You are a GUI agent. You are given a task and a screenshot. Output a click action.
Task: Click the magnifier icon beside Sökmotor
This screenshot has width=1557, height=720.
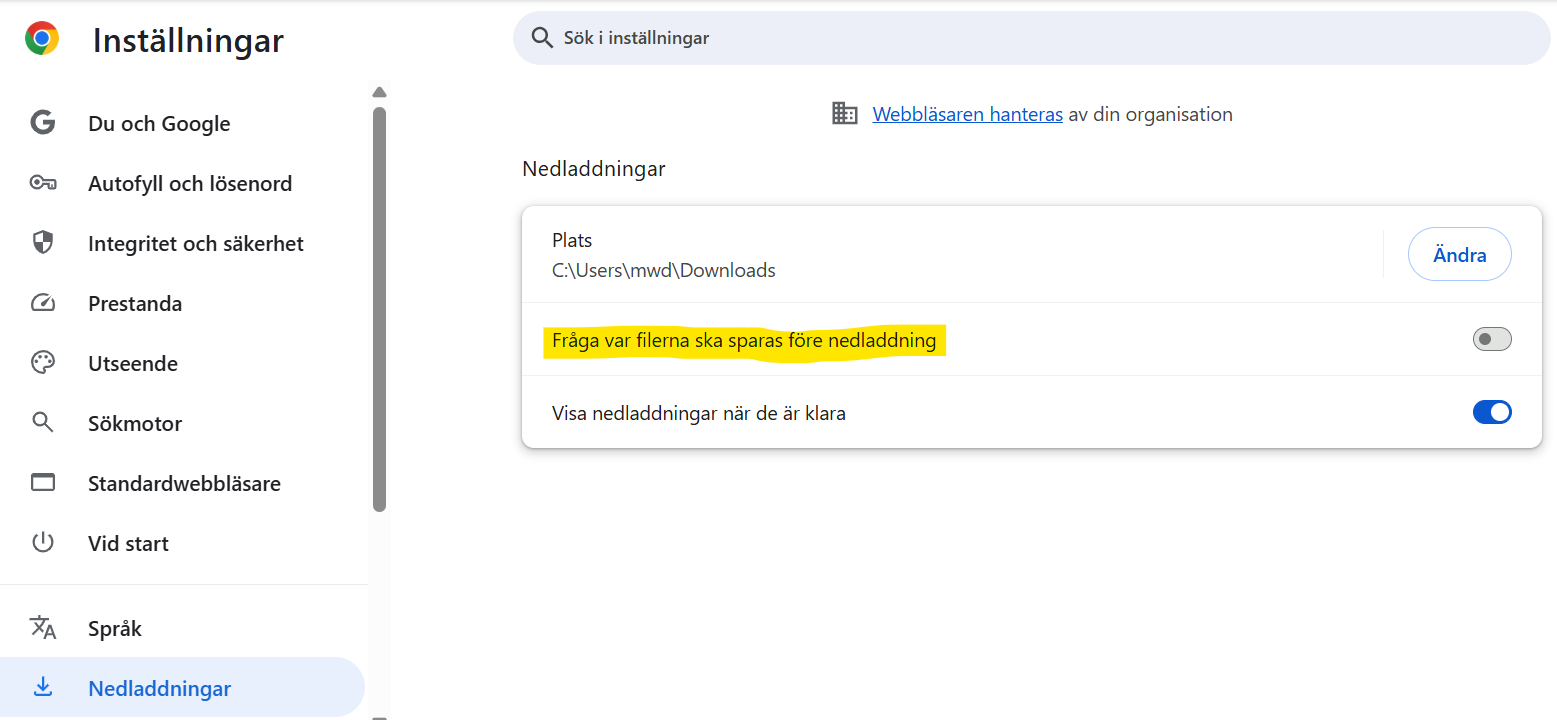(x=43, y=423)
